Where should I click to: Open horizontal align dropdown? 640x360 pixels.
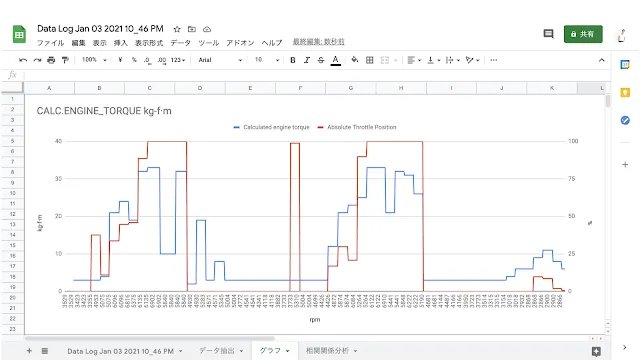coord(414,60)
